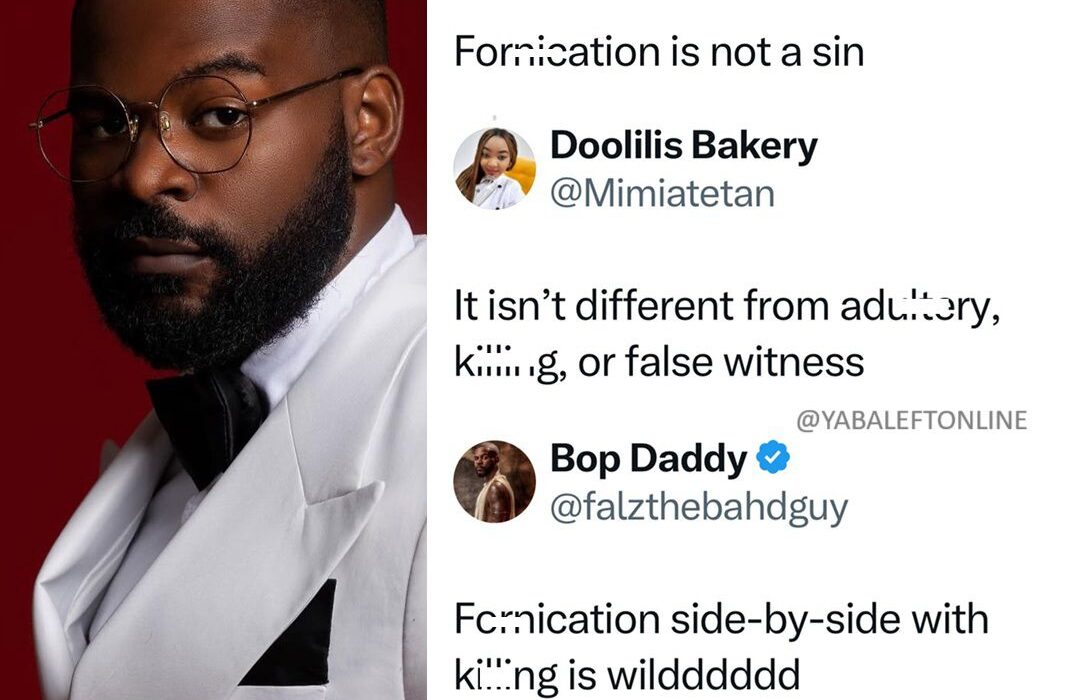Click the @YABALEFTONLINE watermark
Viewport: 1073px width, 700px height.
click(912, 419)
